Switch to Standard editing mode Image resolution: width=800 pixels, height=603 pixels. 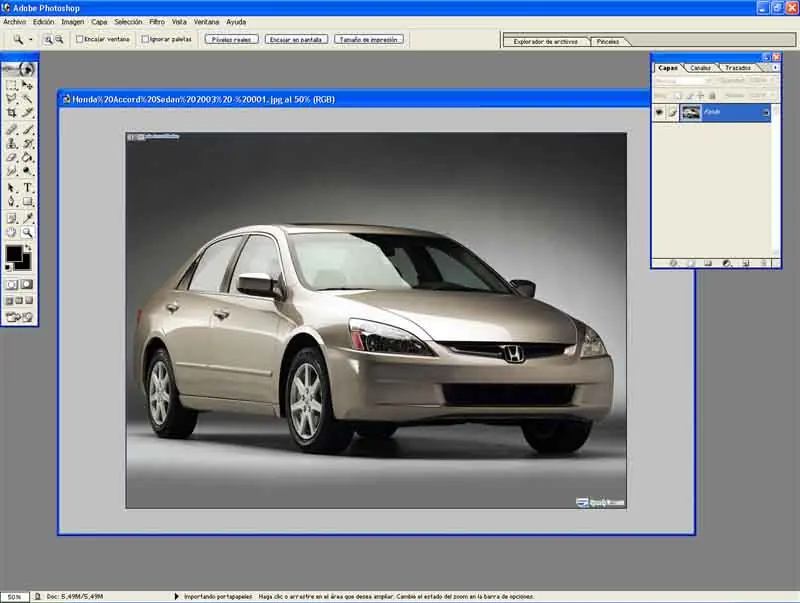[x=12, y=285]
